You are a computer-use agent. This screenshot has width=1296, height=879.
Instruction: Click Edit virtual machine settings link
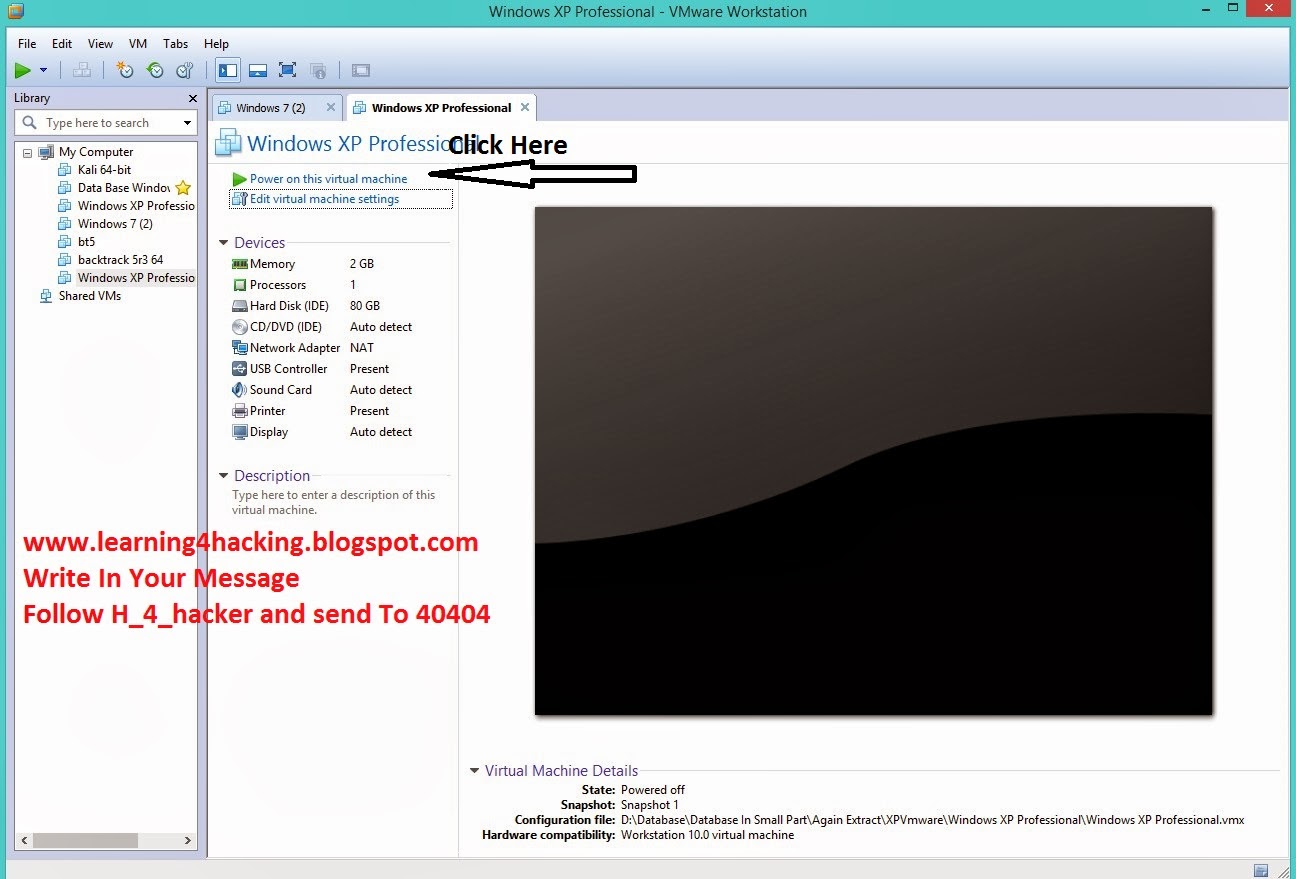click(x=324, y=199)
